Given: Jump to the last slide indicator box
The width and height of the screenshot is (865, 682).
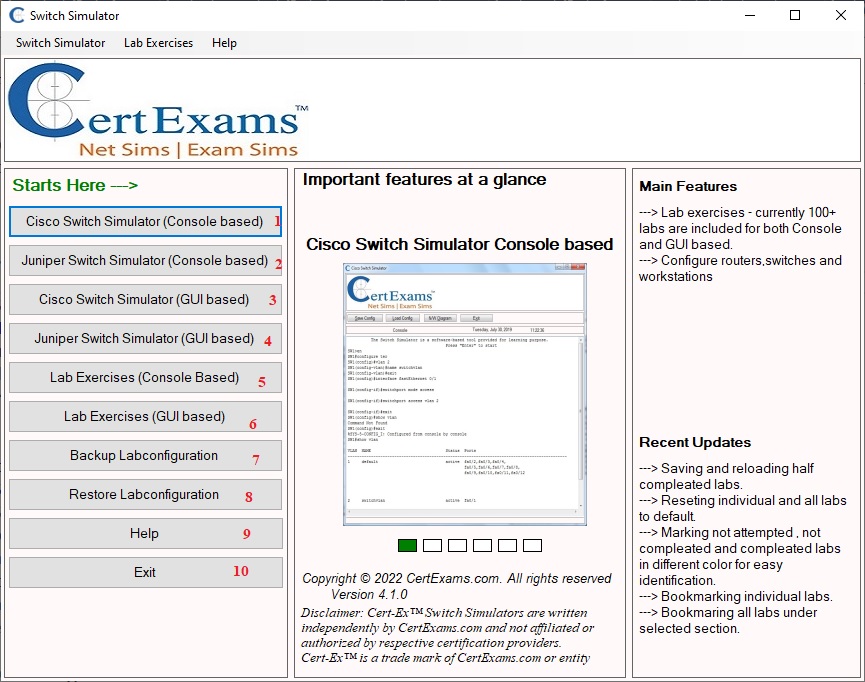Looking at the screenshot, I should point(532,545).
